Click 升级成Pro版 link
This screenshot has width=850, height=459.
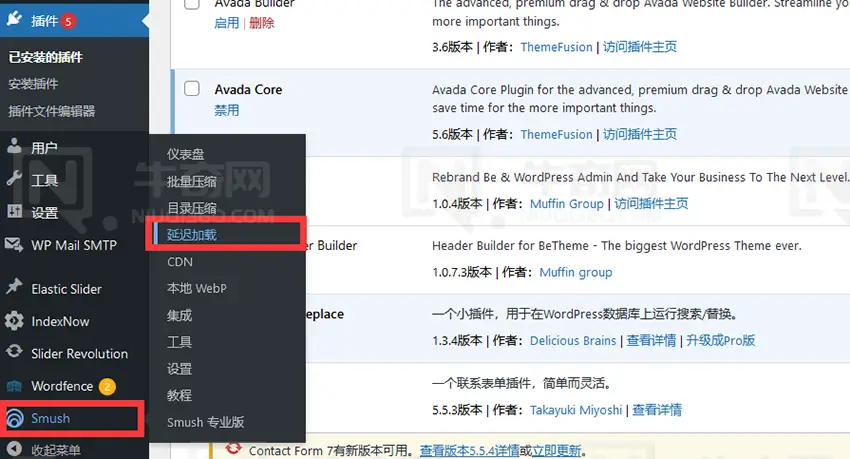click(x=719, y=340)
